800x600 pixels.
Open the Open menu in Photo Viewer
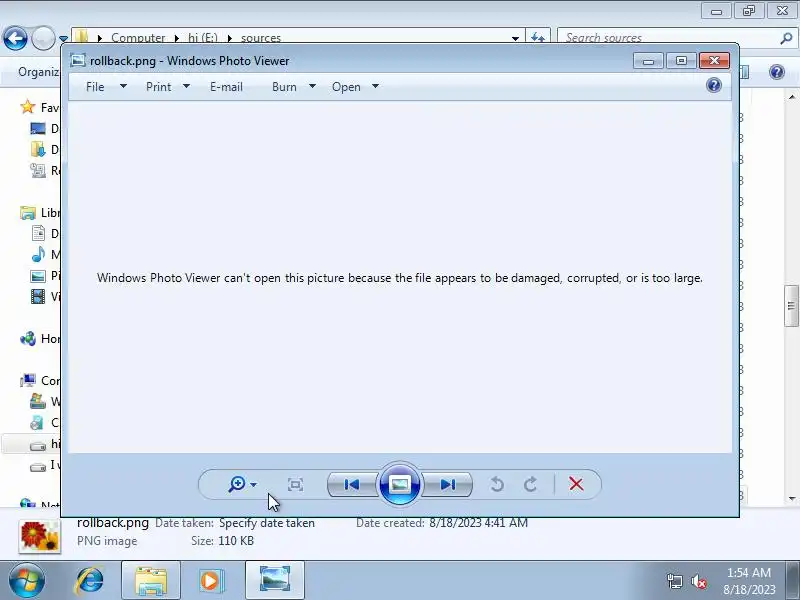click(x=346, y=87)
